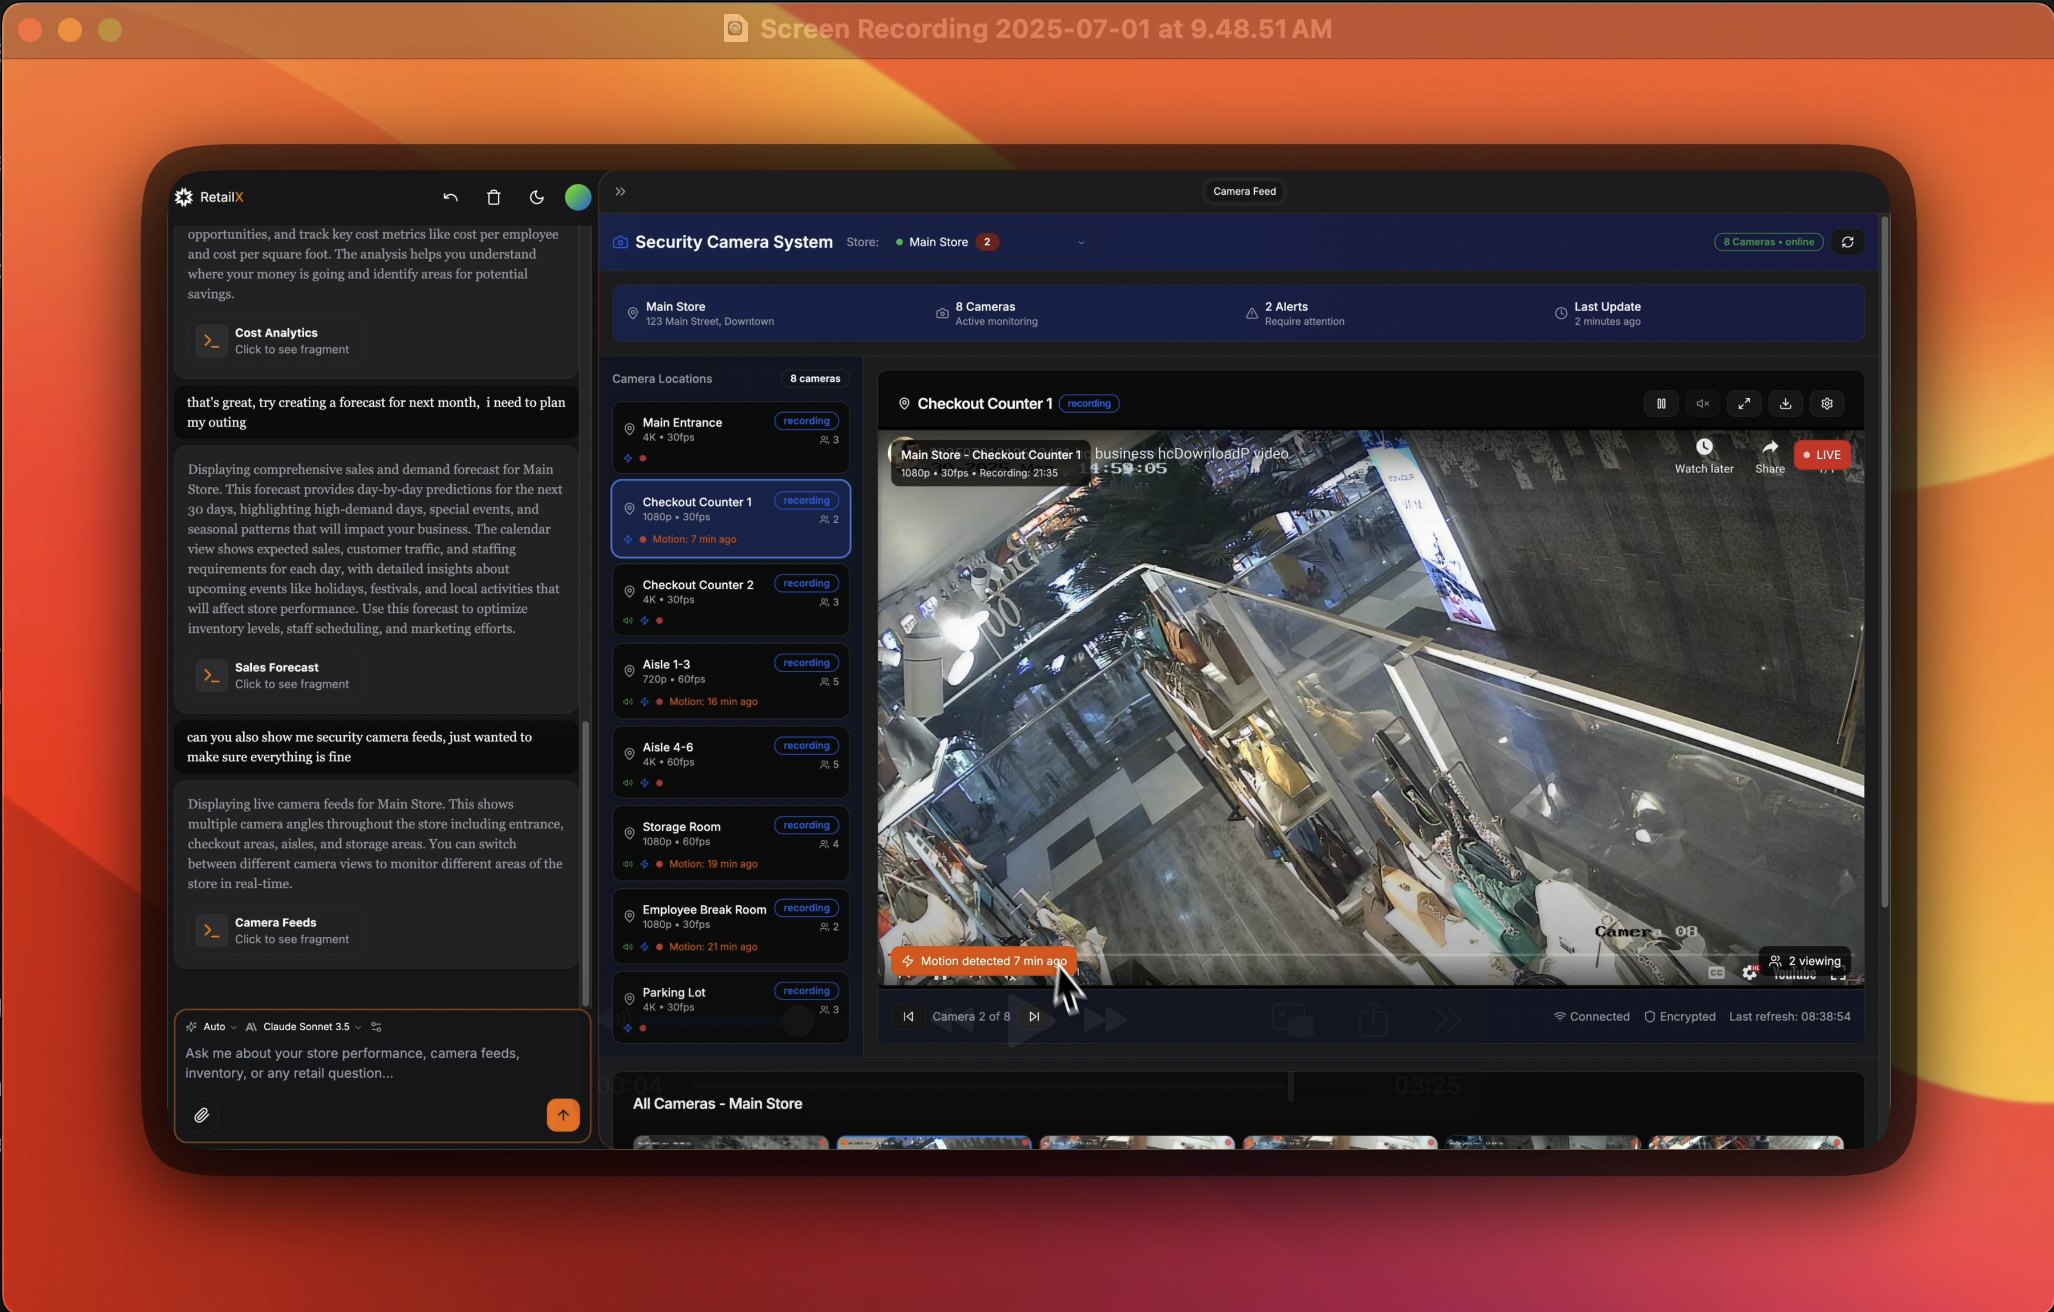The image size is (2054, 1312).
Task: Send the message with orange arrow
Action: click(x=563, y=1115)
